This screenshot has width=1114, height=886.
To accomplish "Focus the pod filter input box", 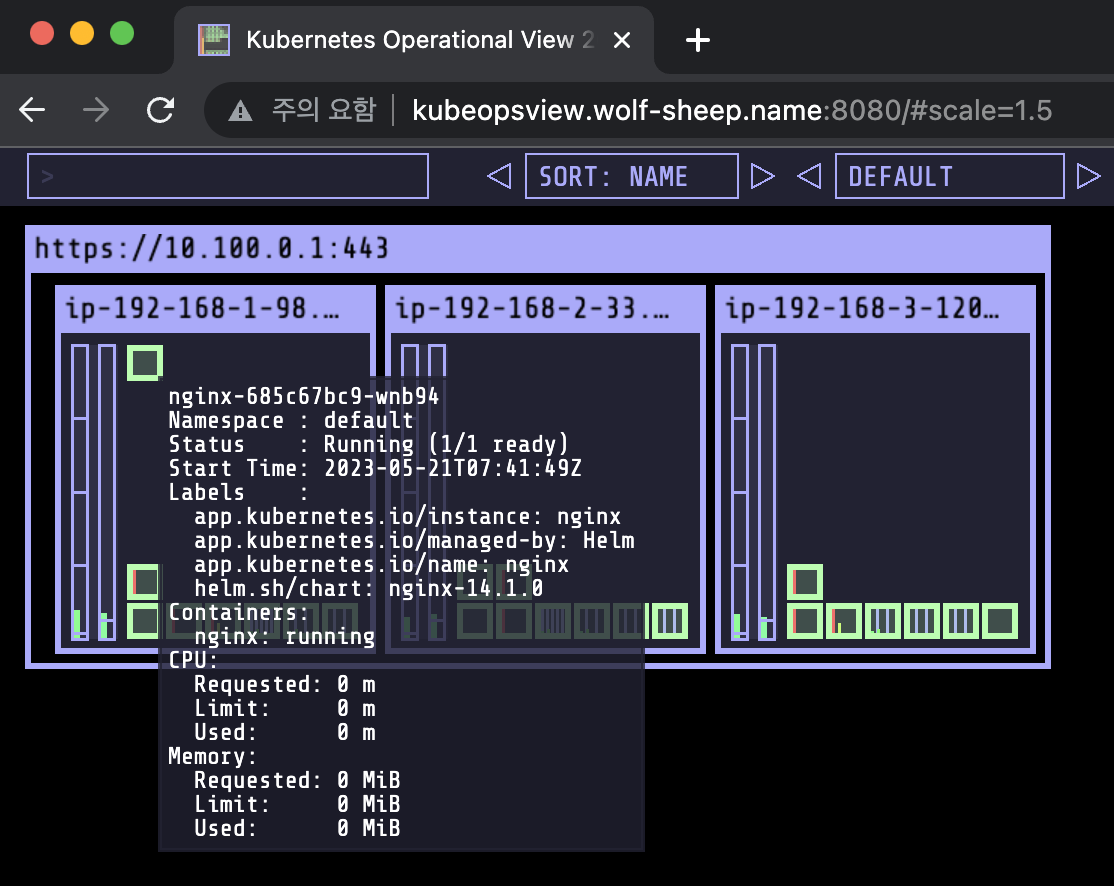I will [x=227, y=176].
